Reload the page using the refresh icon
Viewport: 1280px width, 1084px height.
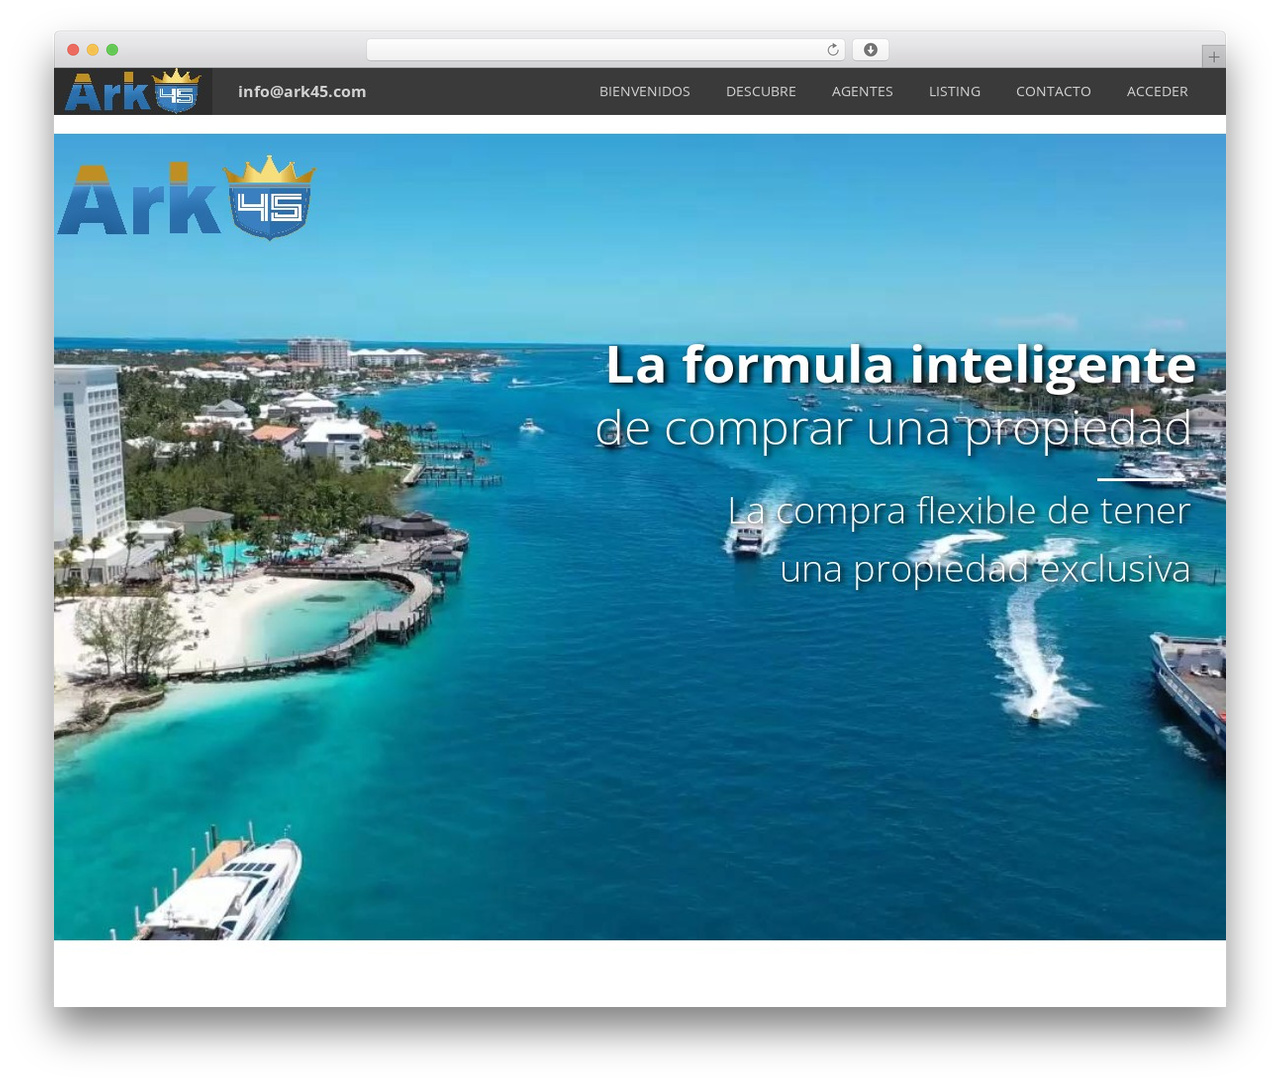pyautogui.click(x=833, y=50)
